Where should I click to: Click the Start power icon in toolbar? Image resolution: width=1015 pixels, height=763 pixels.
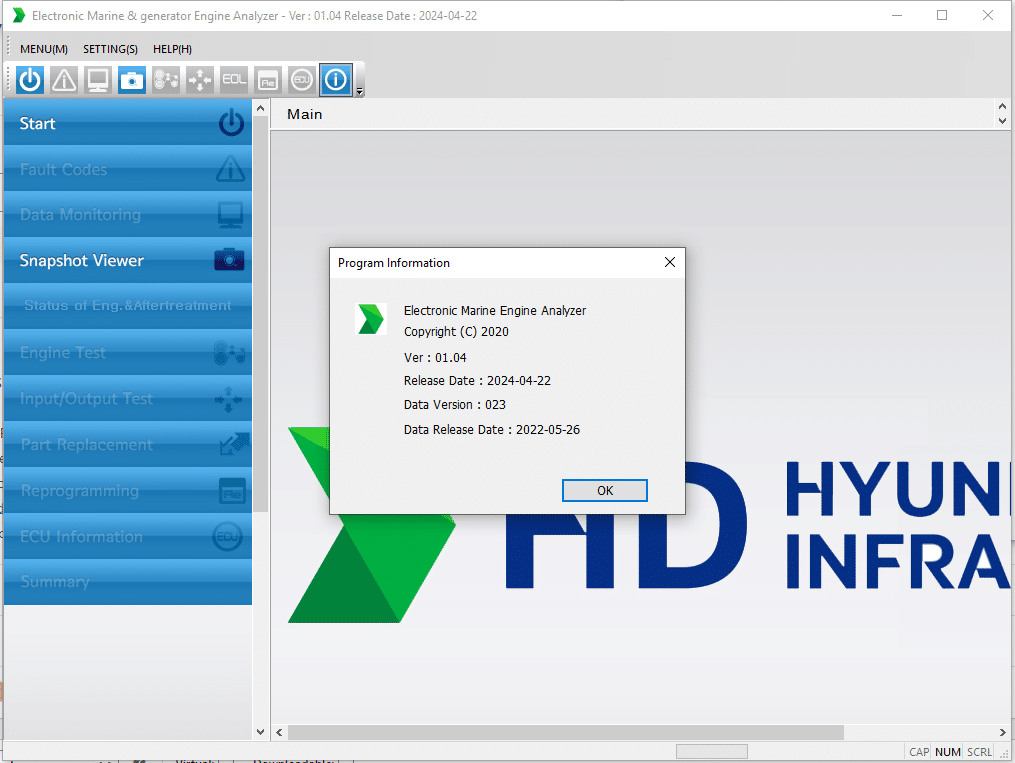[30, 80]
